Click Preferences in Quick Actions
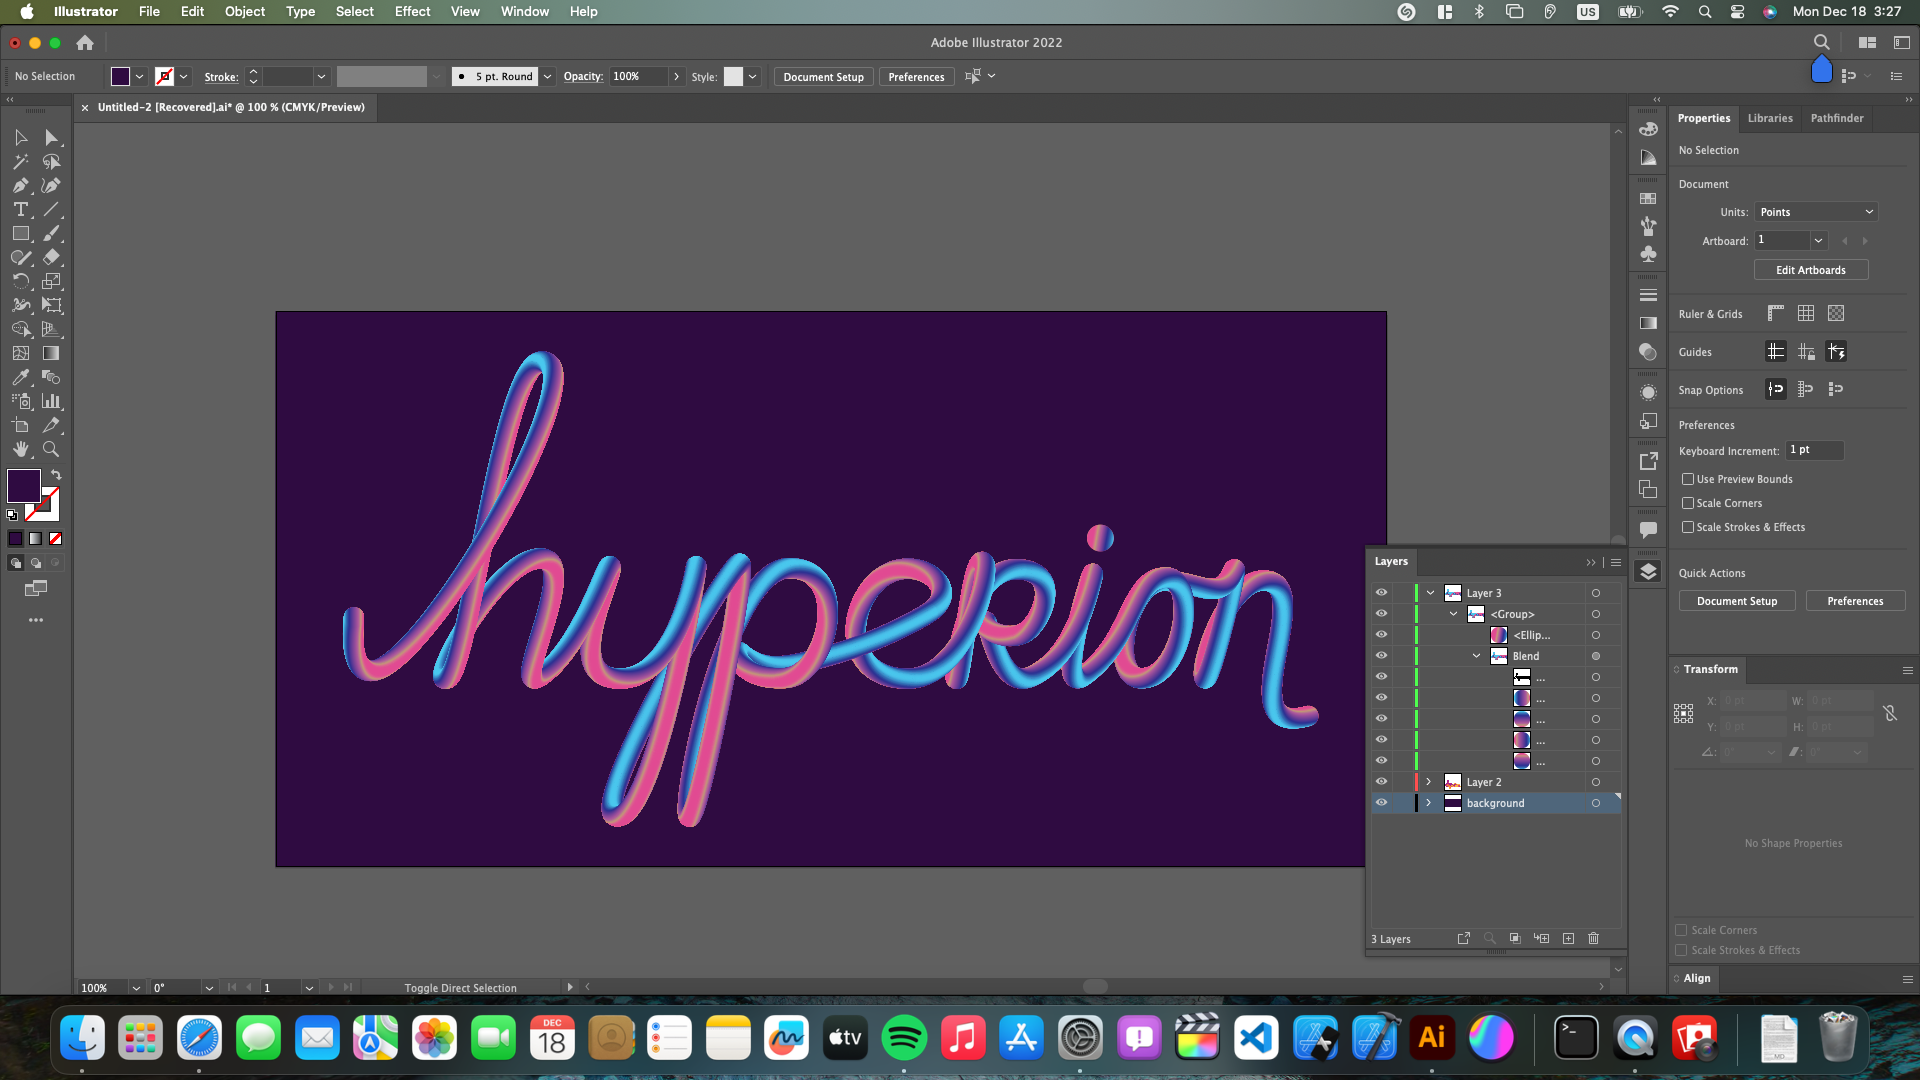 (1855, 601)
